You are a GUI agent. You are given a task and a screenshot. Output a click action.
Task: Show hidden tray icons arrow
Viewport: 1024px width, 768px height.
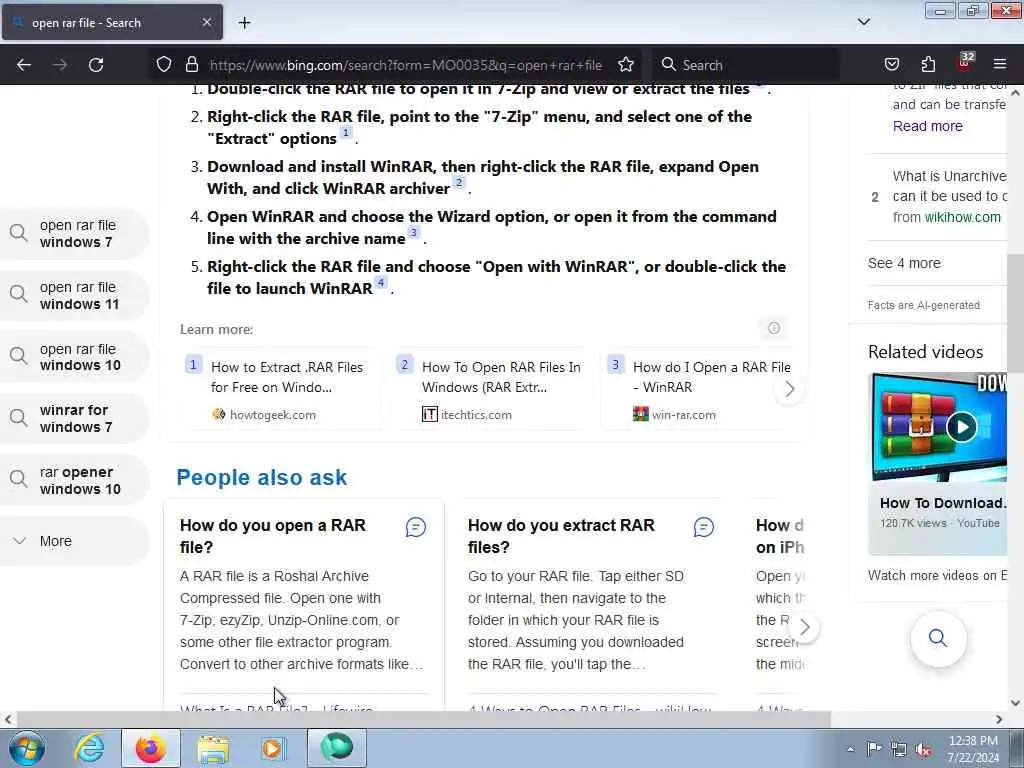tap(850, 750)
